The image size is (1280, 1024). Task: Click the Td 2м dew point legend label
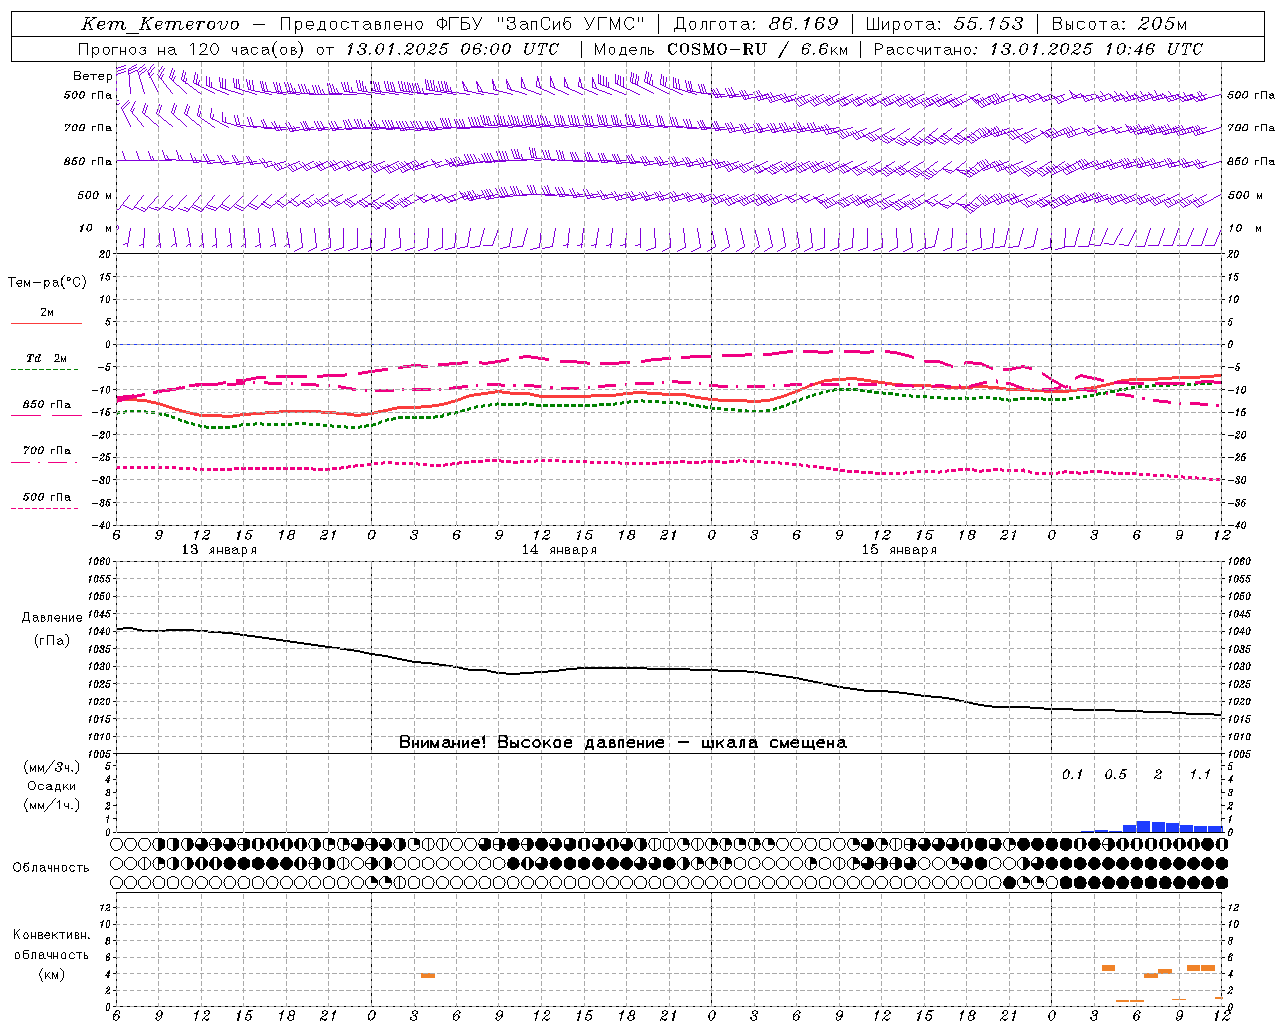pyautogui.click(x=47, y=358)
